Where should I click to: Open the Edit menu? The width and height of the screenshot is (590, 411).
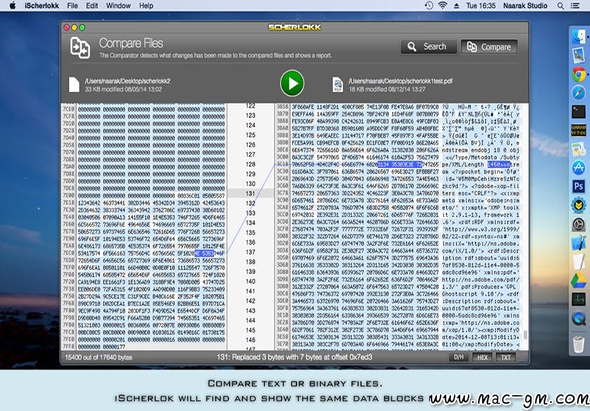click(x=92, y=6)
